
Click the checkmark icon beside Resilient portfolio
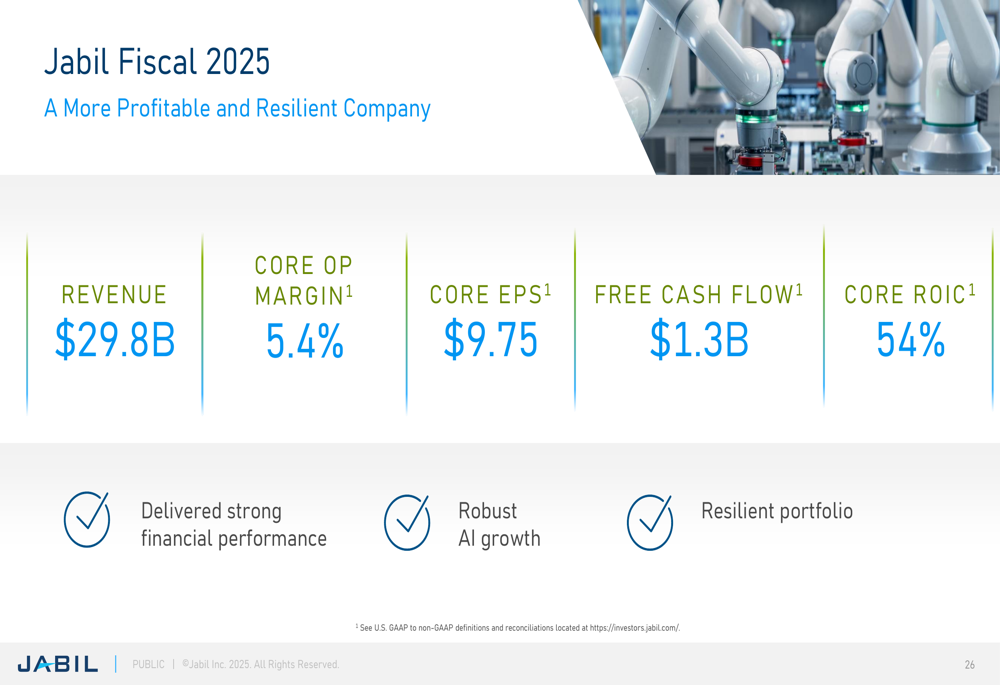650,522
